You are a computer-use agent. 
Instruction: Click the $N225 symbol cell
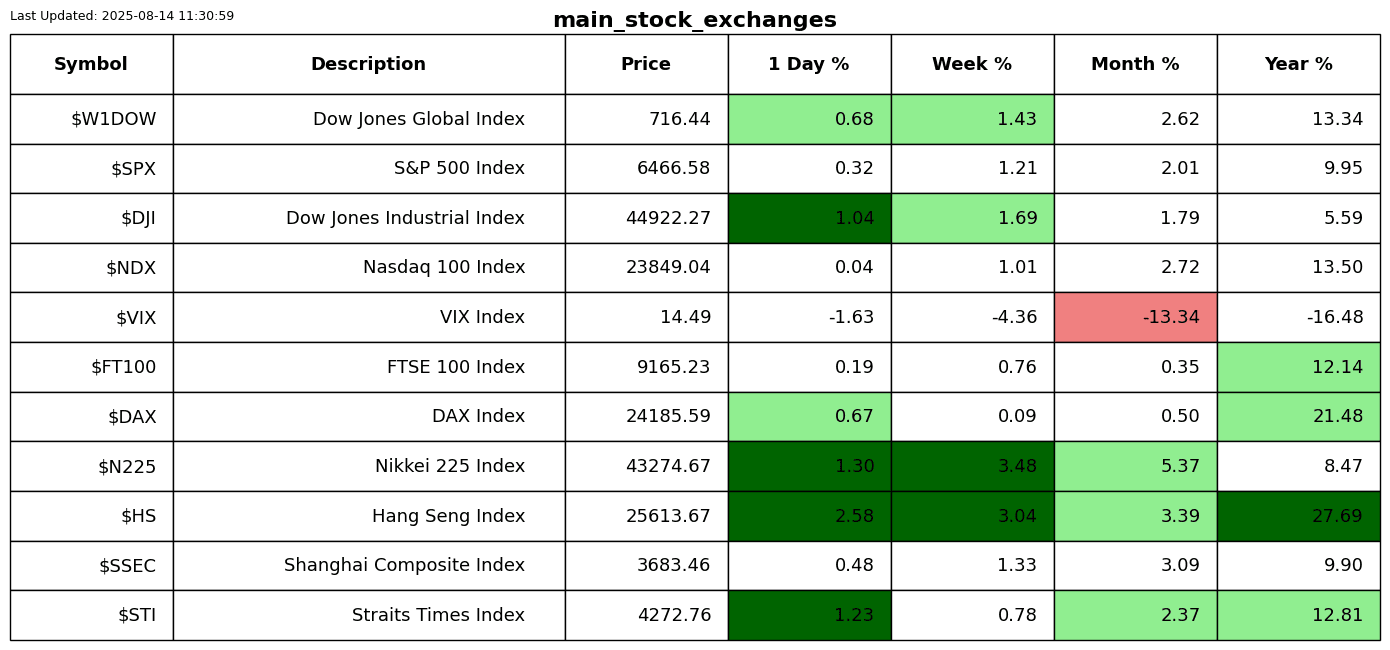tap(127, 467)
